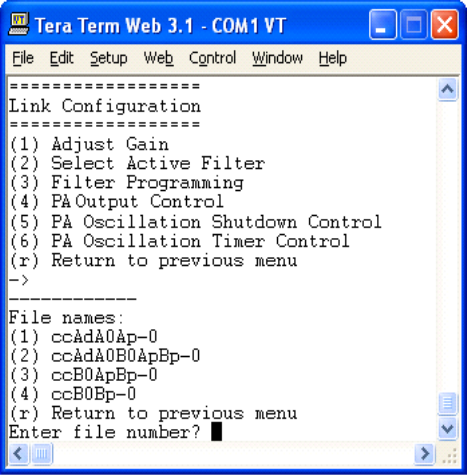467x476 pixels.
Task: Click the vertical scrollbar up arrow
Action: point(447,89)
